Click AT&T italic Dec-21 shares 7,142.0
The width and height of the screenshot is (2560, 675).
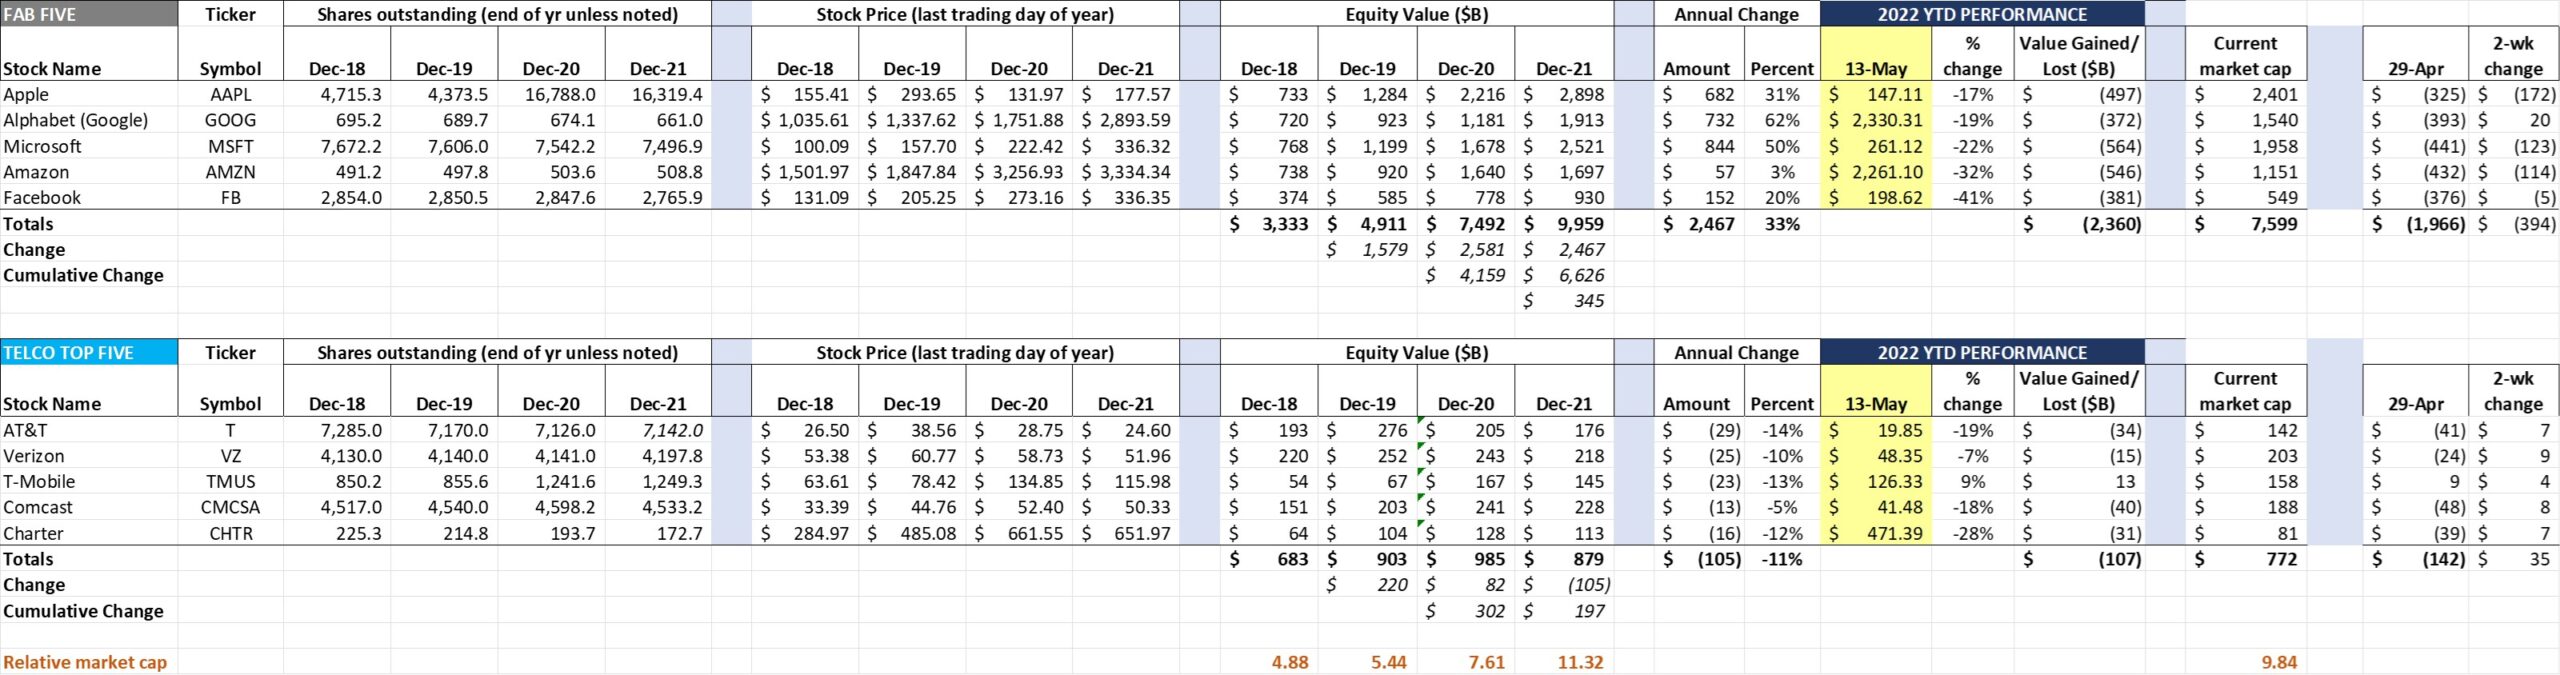(658, 430)
